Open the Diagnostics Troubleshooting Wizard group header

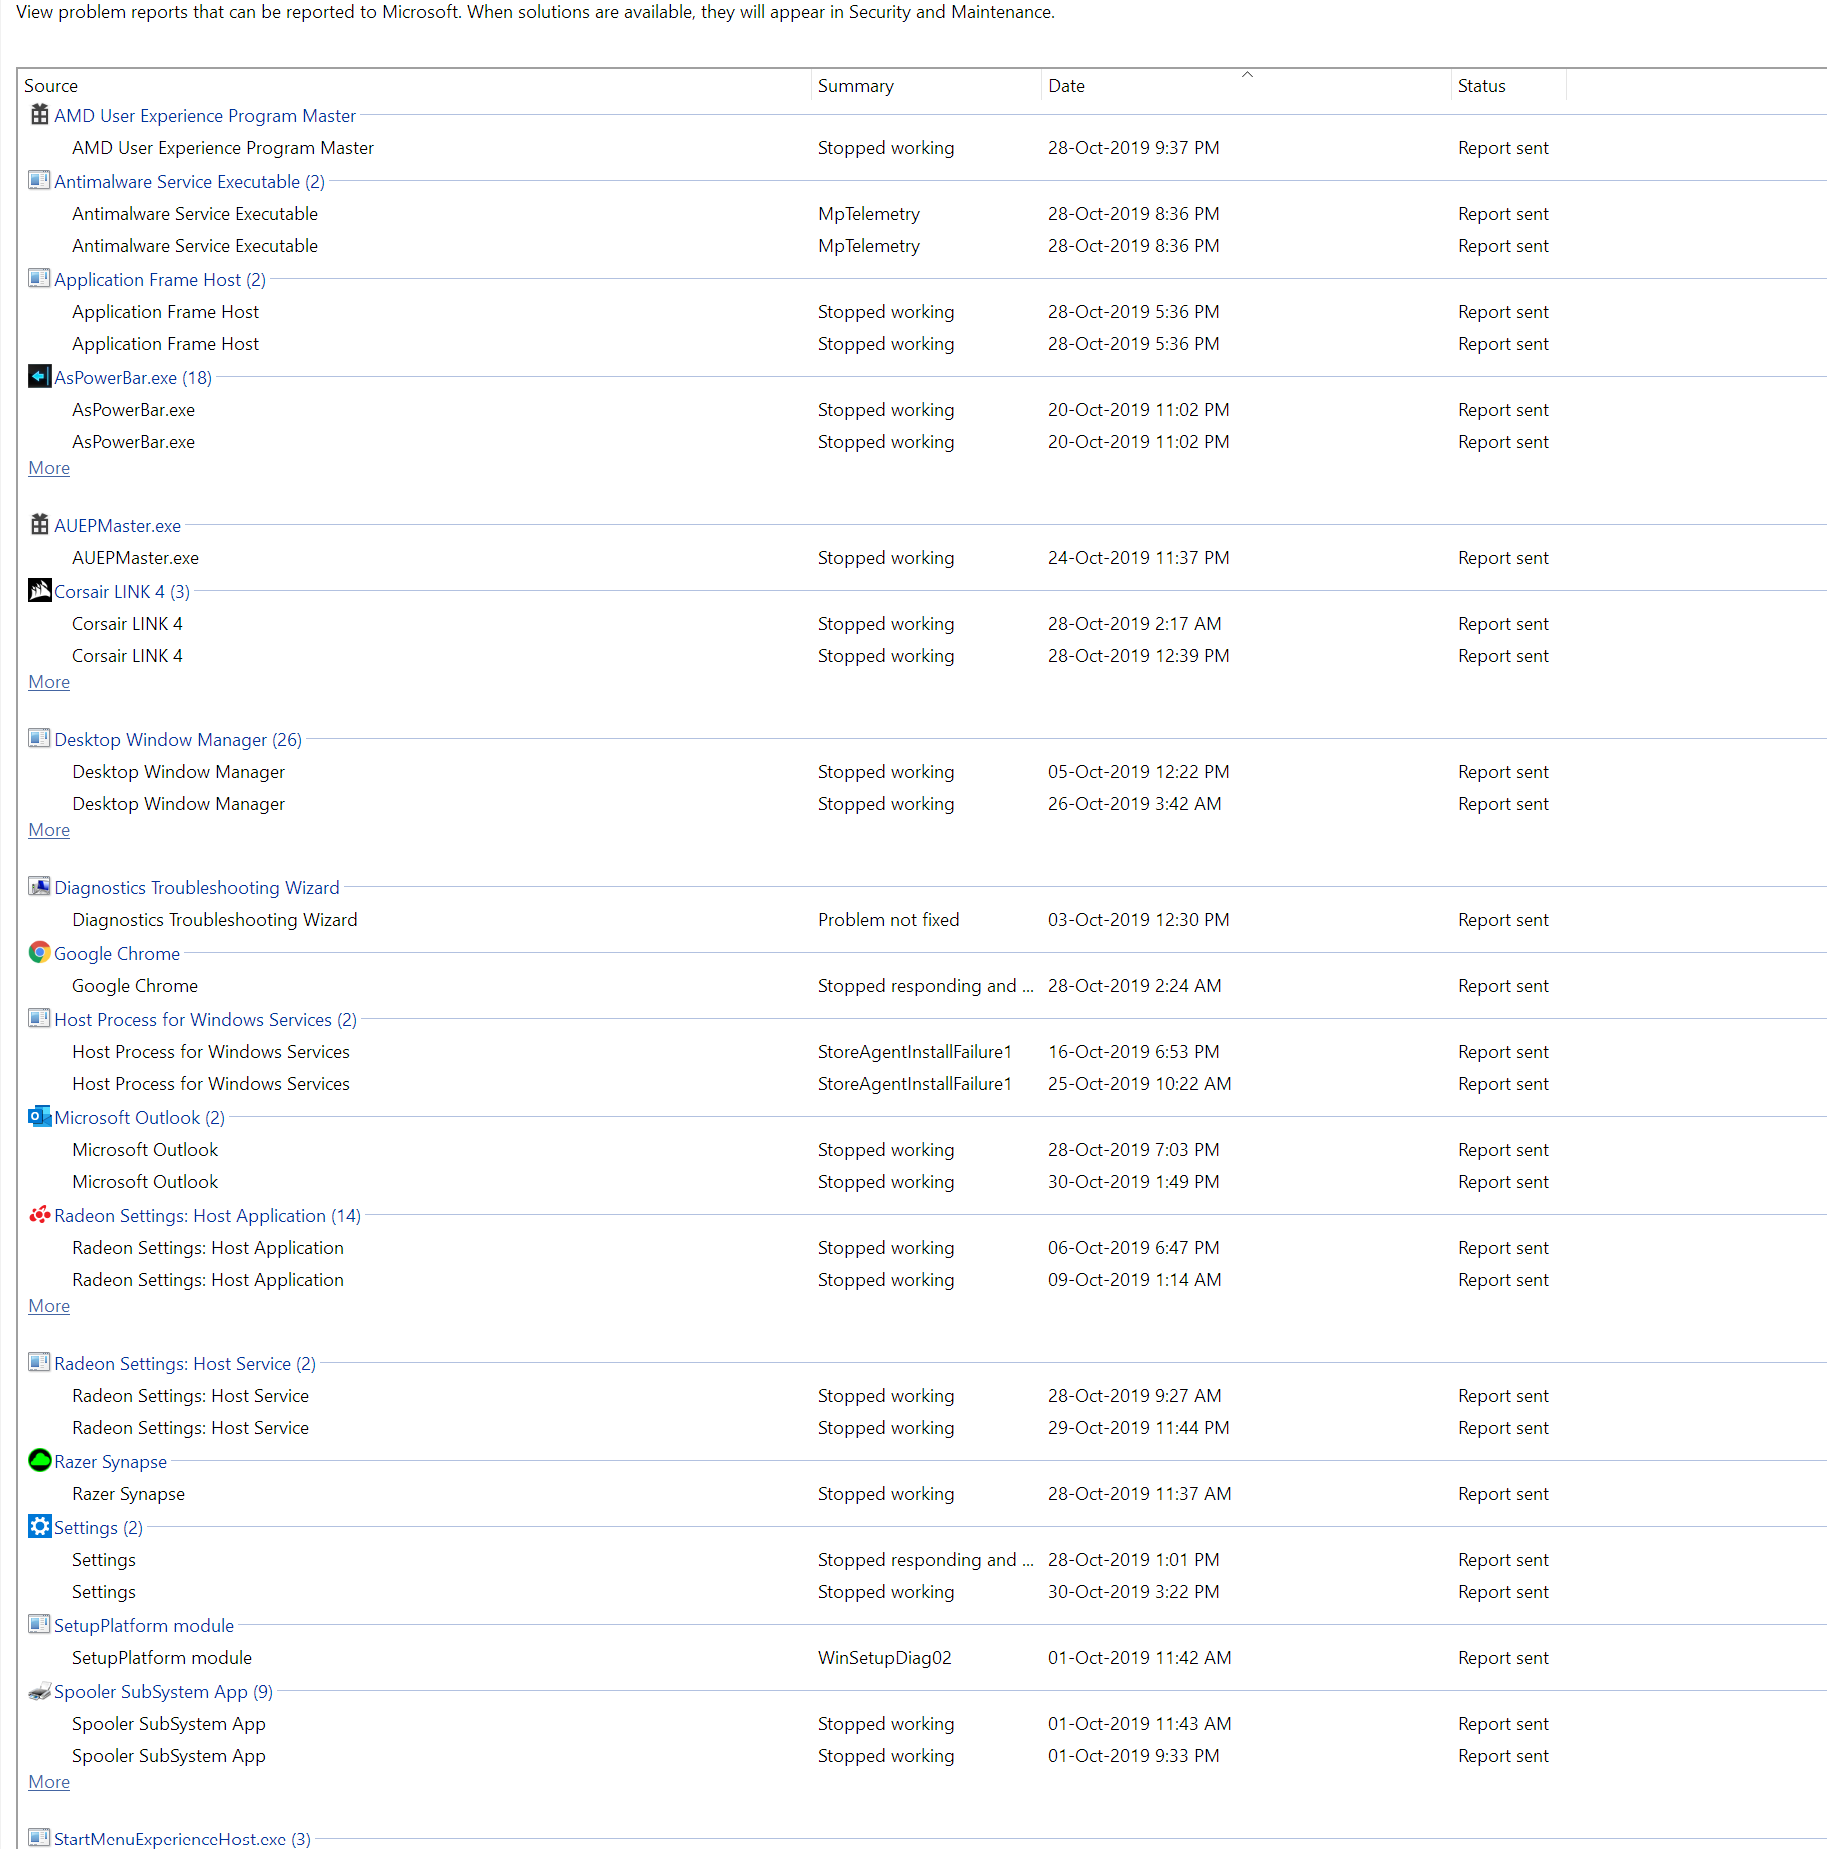[197, 888]
